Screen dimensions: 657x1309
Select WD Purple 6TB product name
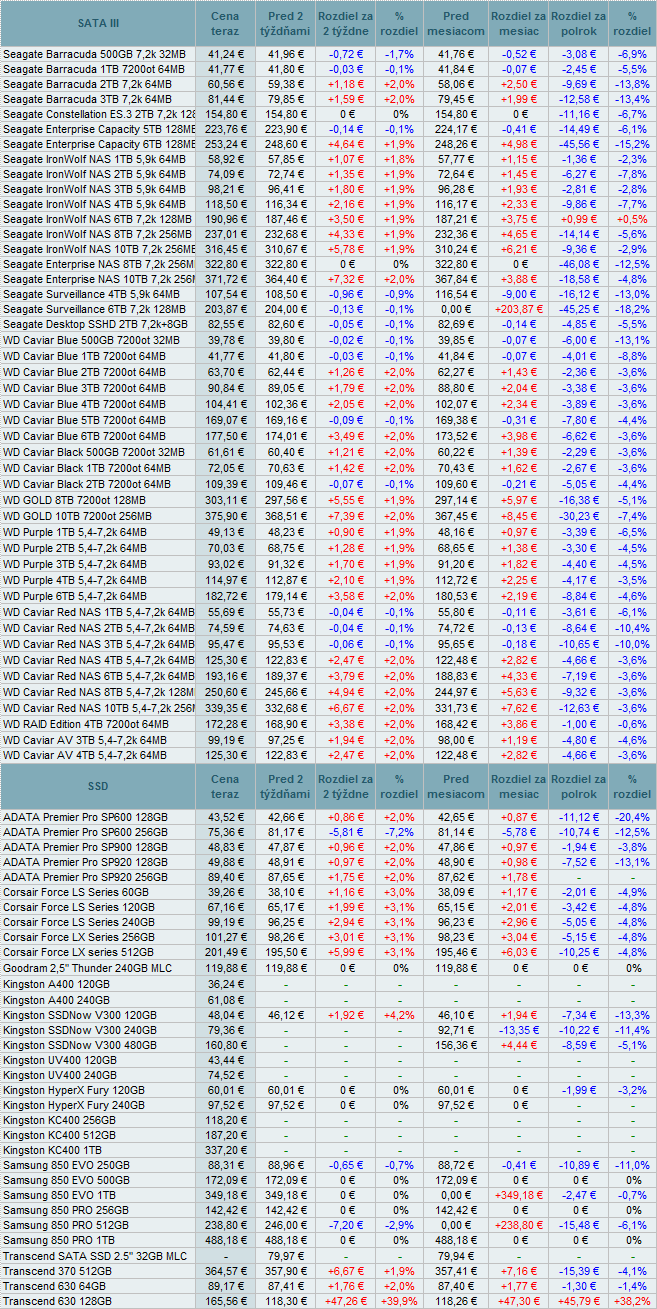(75, 596)
